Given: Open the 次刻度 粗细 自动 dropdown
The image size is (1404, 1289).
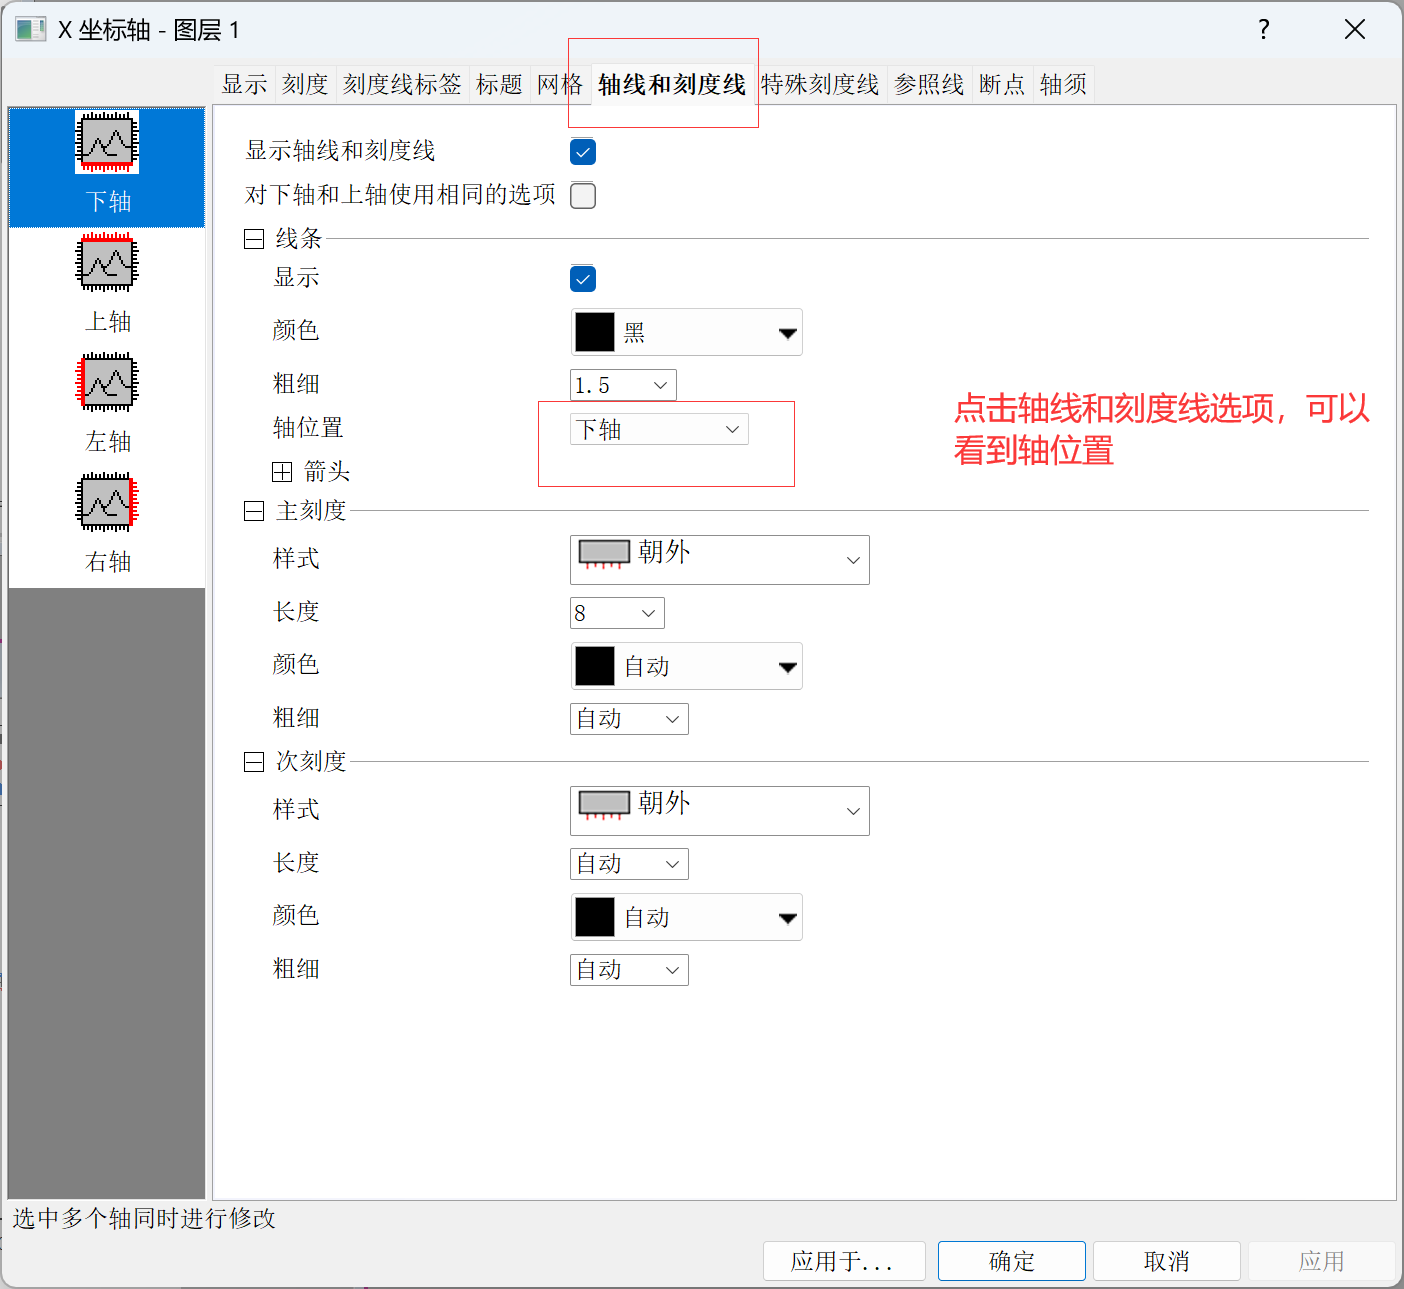Looking at the screenshot, I should click(629, 970).
